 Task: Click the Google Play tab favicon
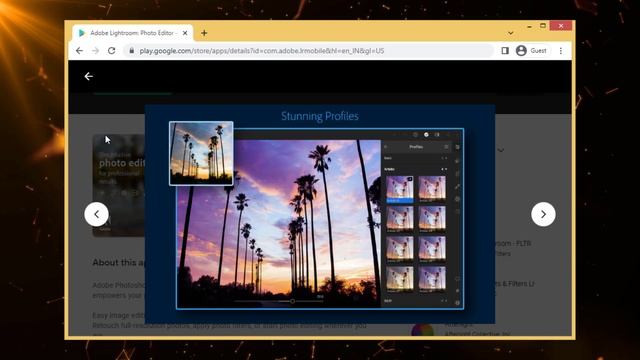coord(82,33)
